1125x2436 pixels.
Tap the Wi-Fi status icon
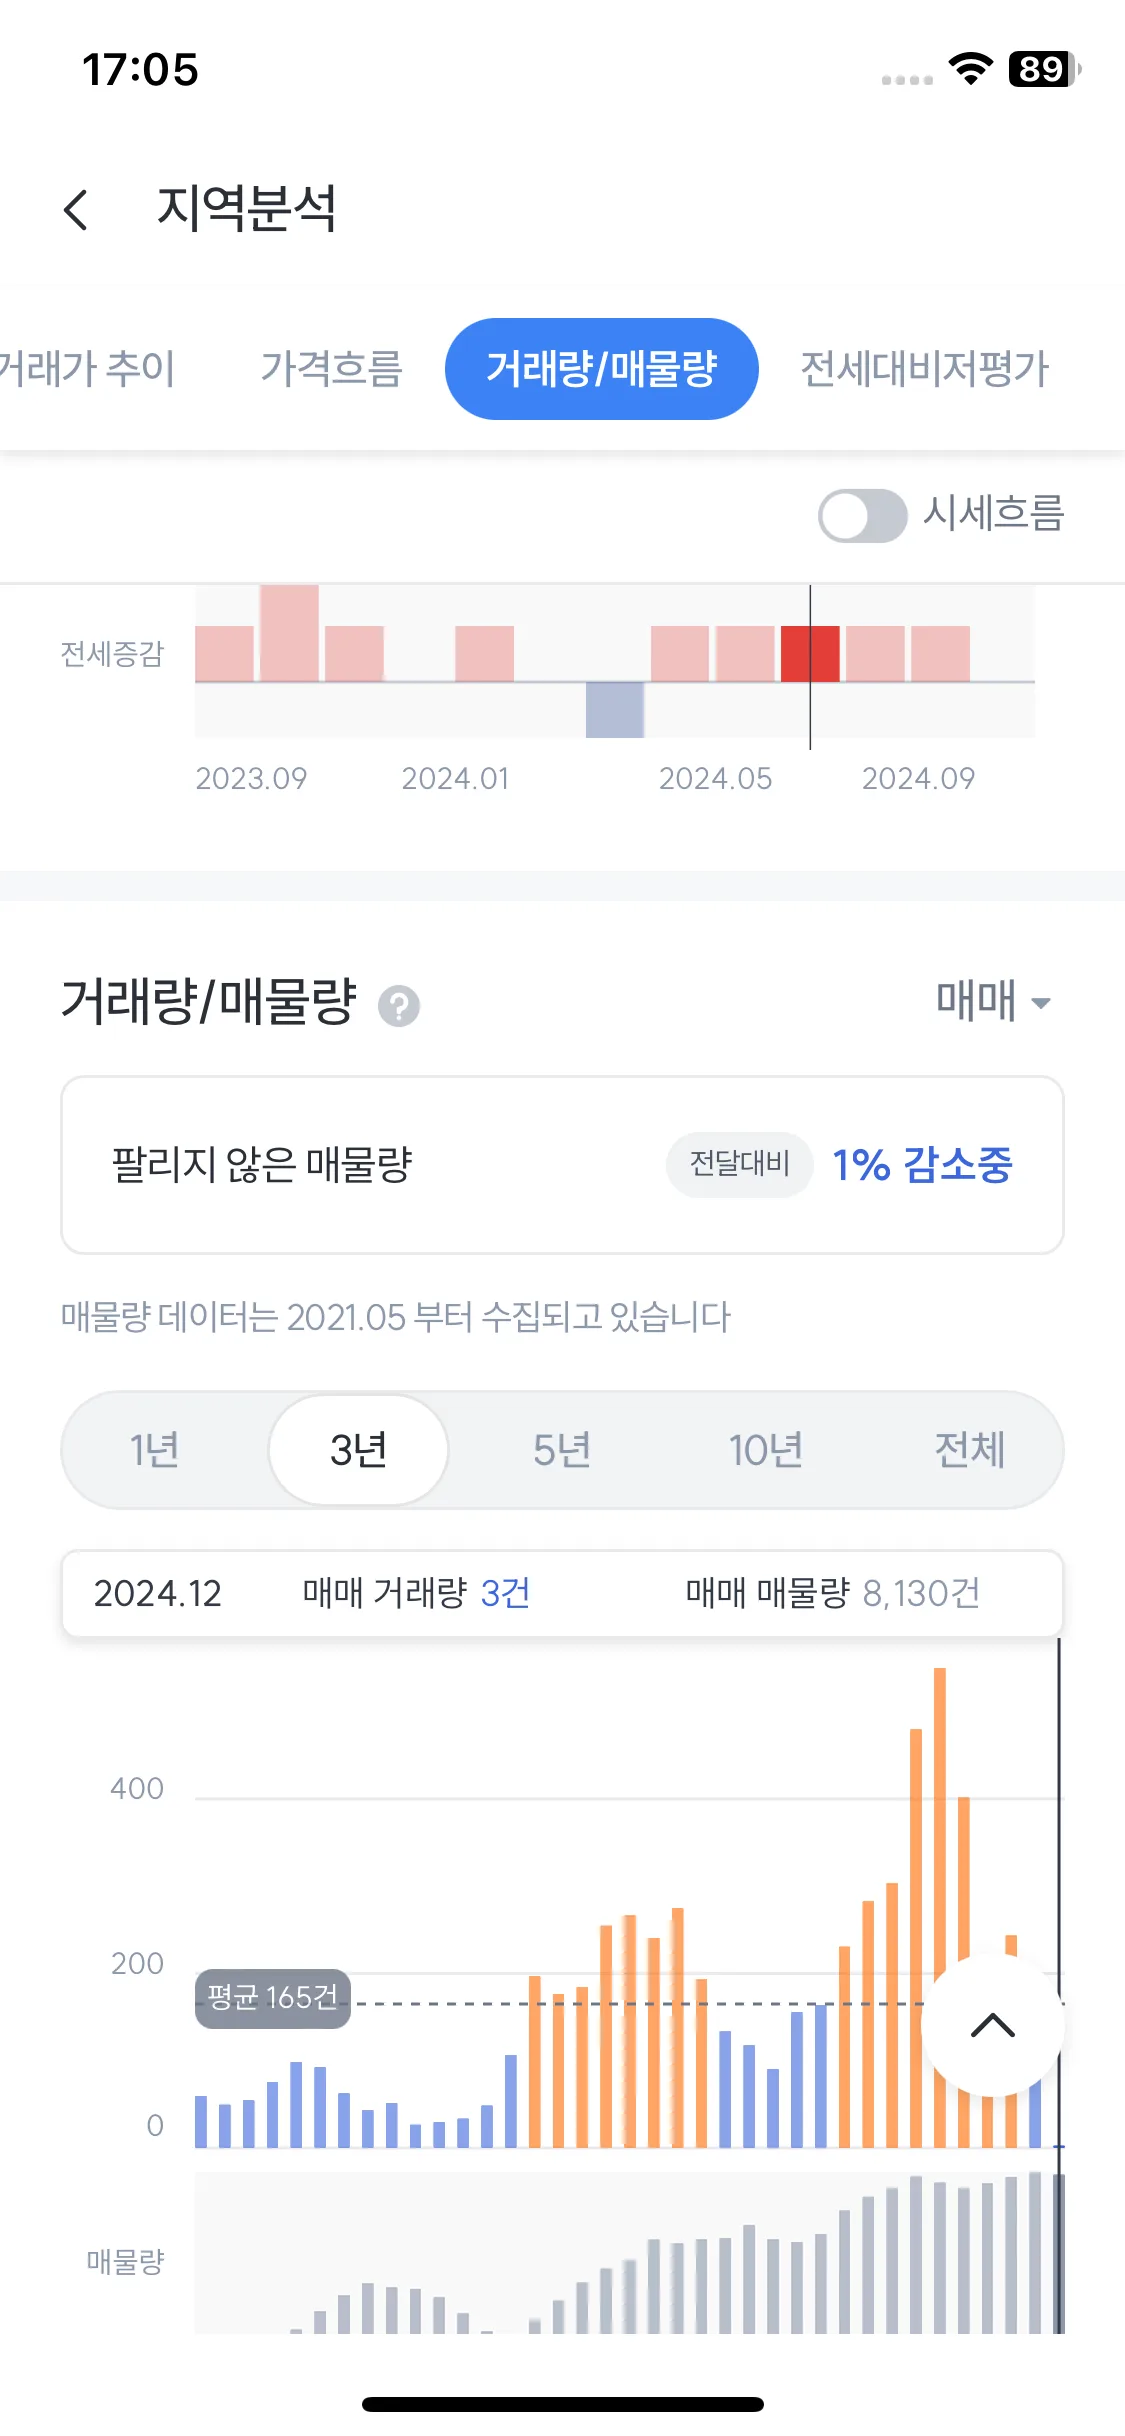click(x=970, y=69)
